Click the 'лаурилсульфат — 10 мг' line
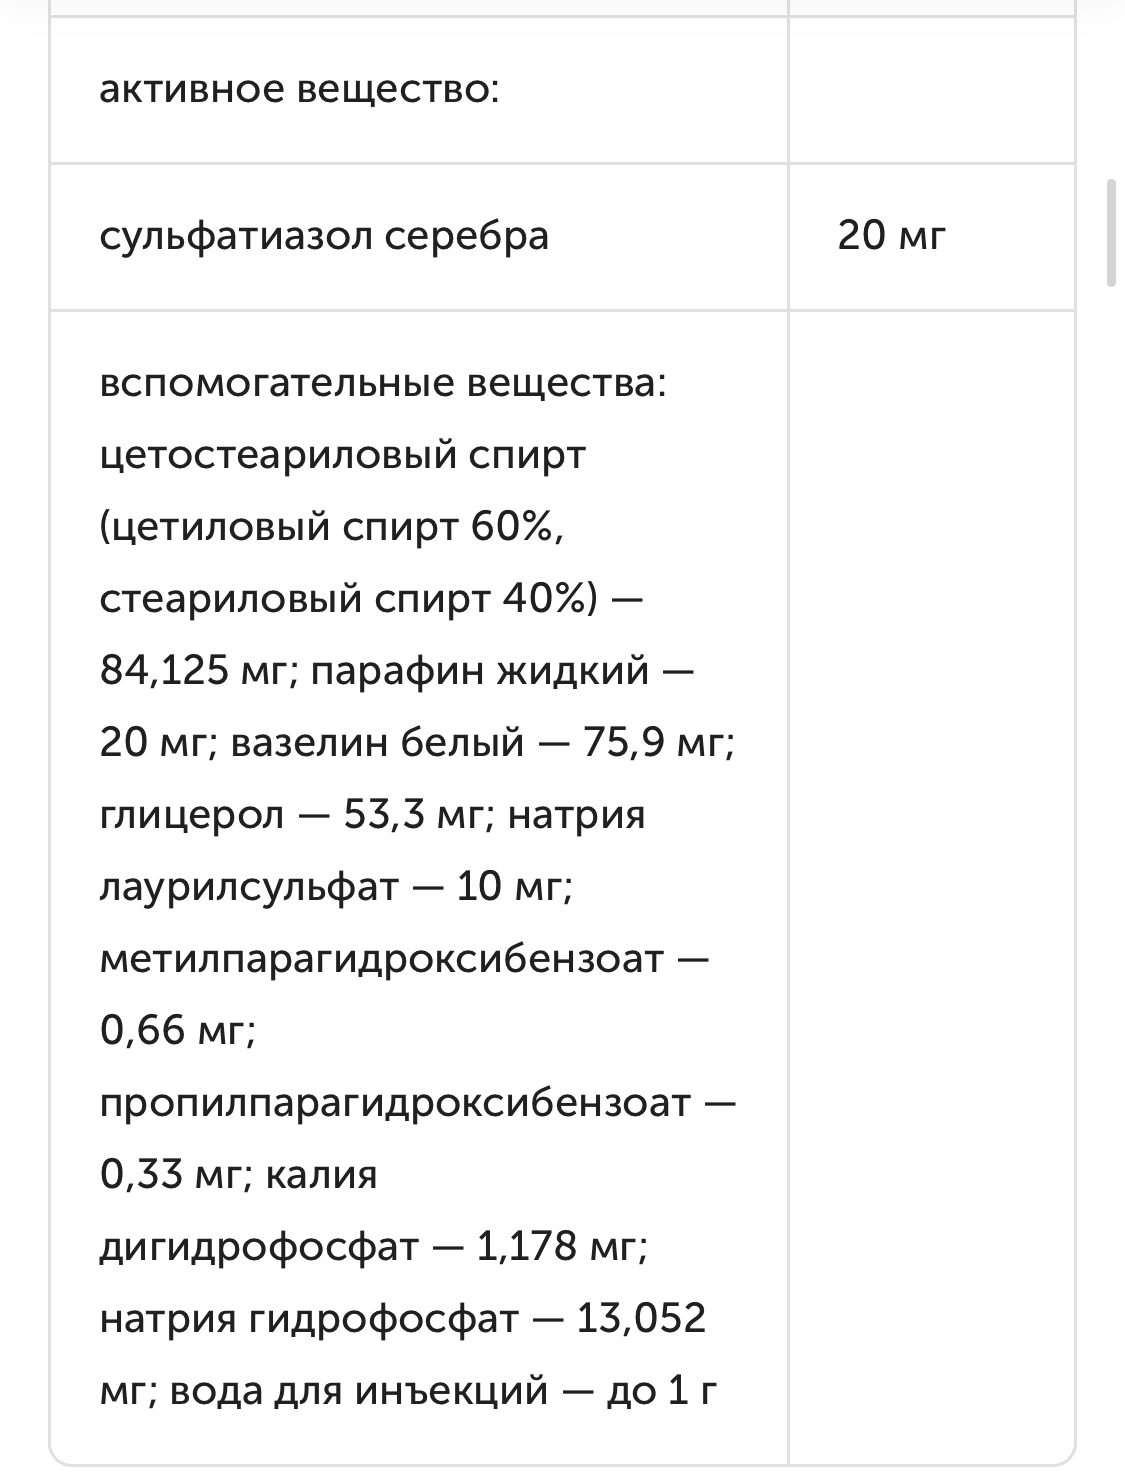This screenshot has width=1125, height=1474. click(x=335, y=887)
